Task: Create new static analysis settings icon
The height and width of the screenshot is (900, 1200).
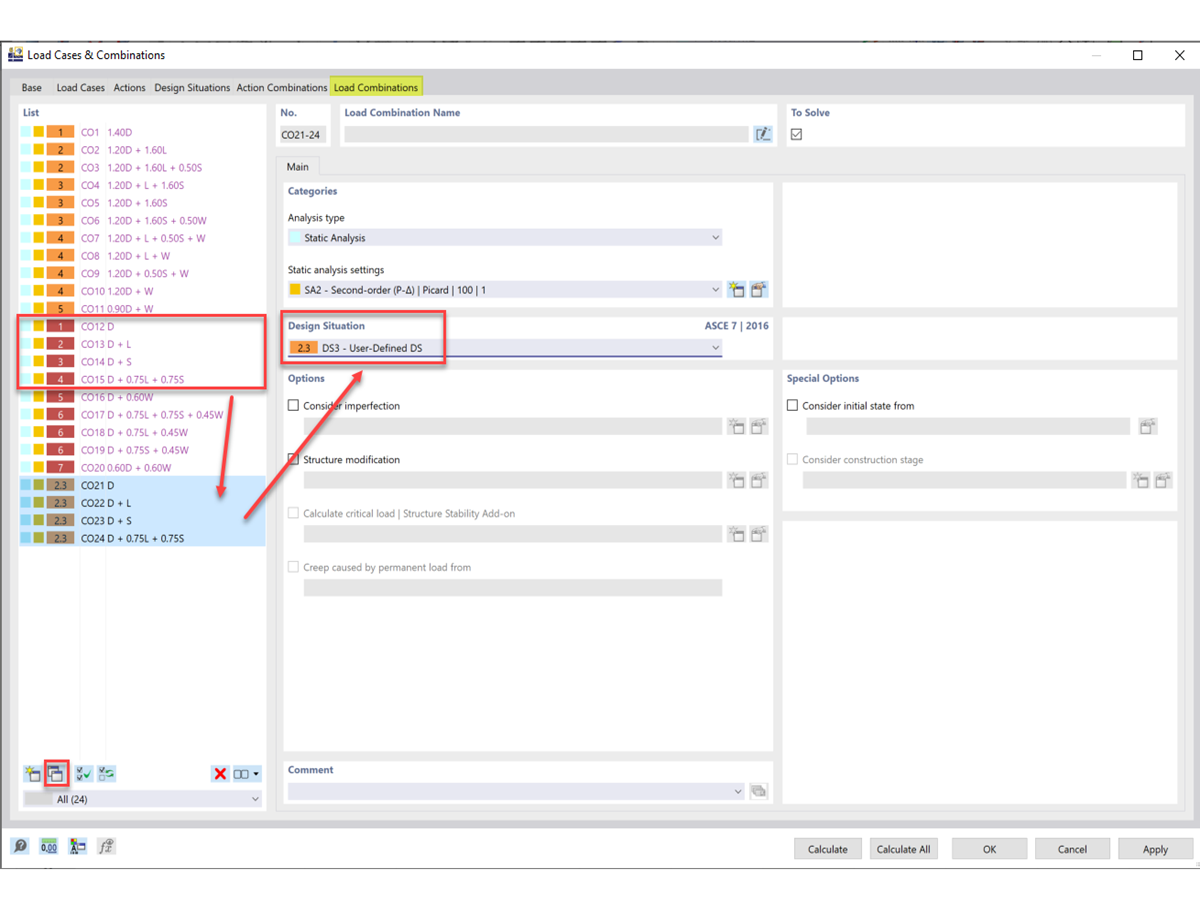Action: tap(736, 290)
